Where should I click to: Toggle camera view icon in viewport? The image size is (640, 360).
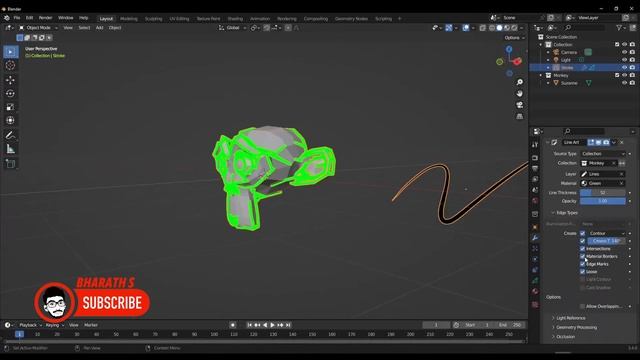point(520,105)
